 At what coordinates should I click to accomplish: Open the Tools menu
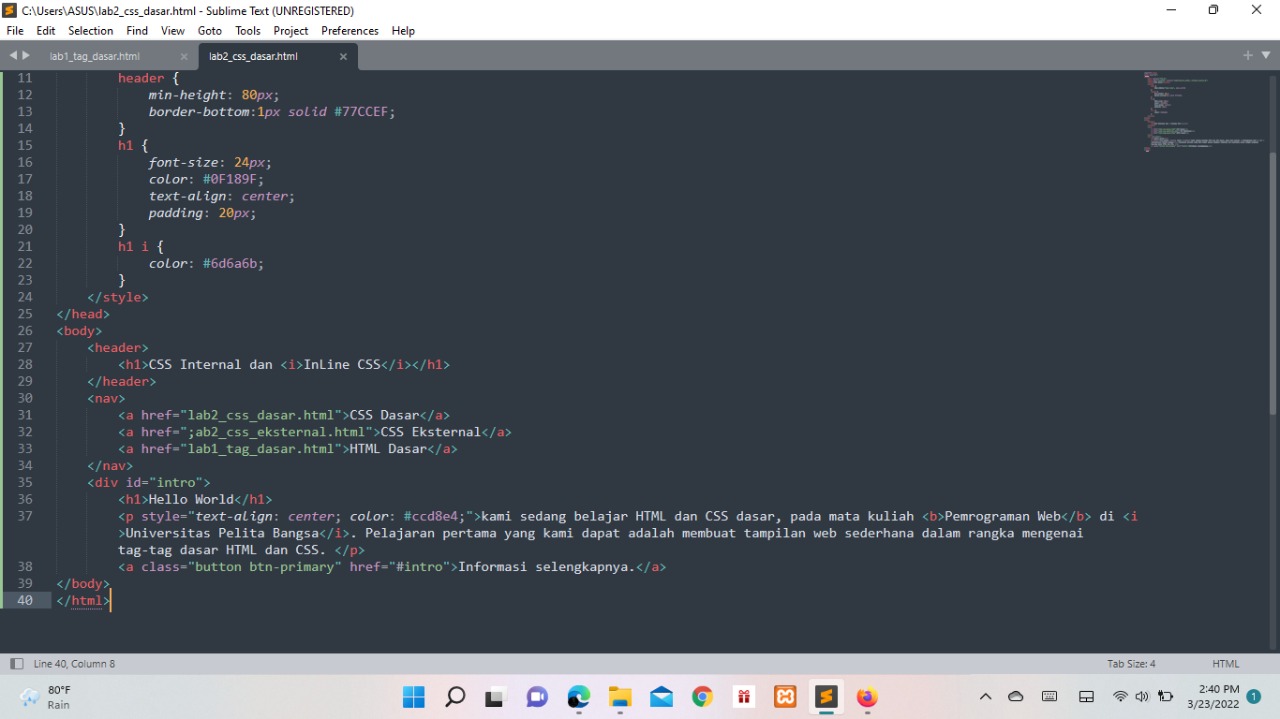point(248,31)
